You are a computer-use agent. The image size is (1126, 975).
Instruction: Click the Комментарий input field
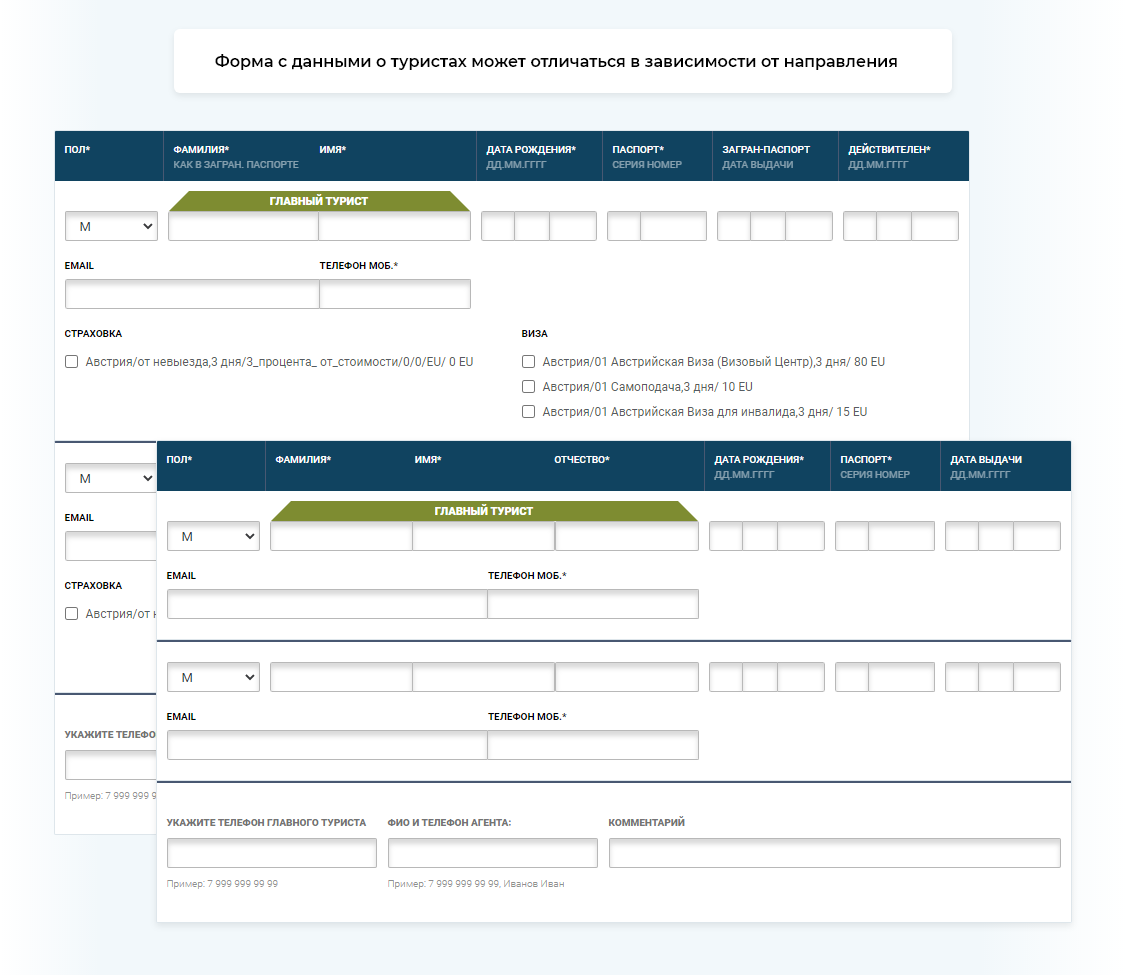(x=834, y=853)
